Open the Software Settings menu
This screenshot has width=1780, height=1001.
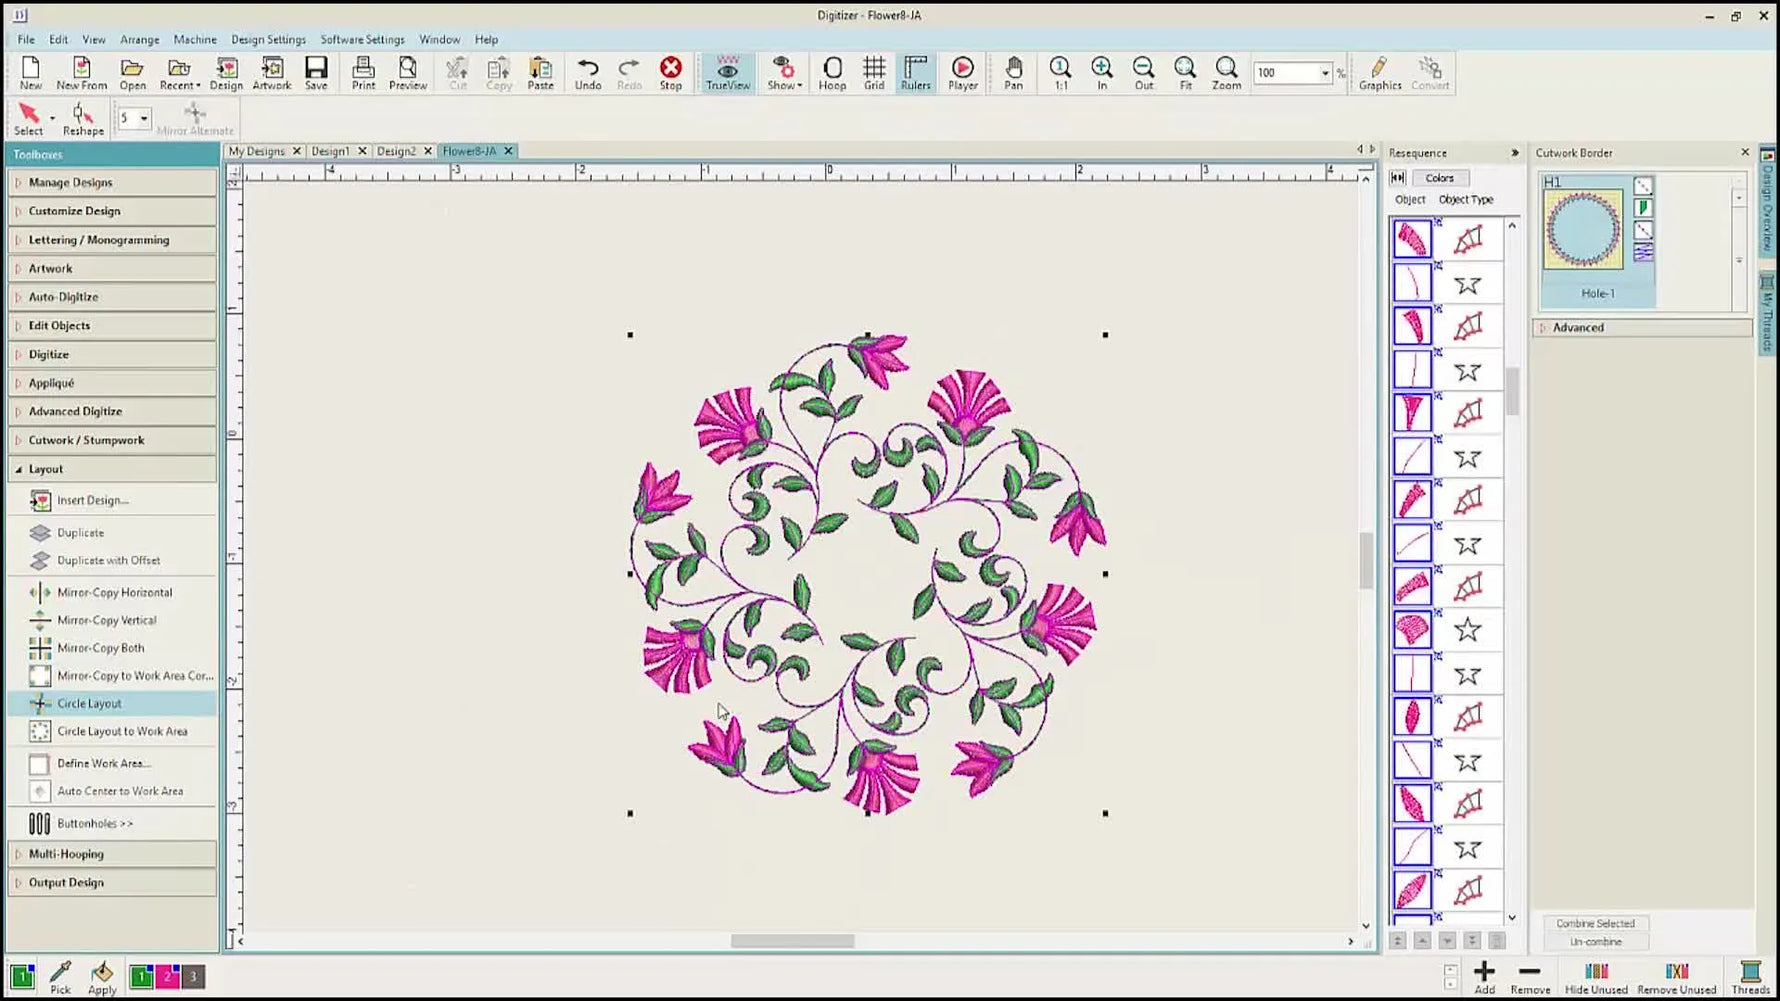[362, 39]
